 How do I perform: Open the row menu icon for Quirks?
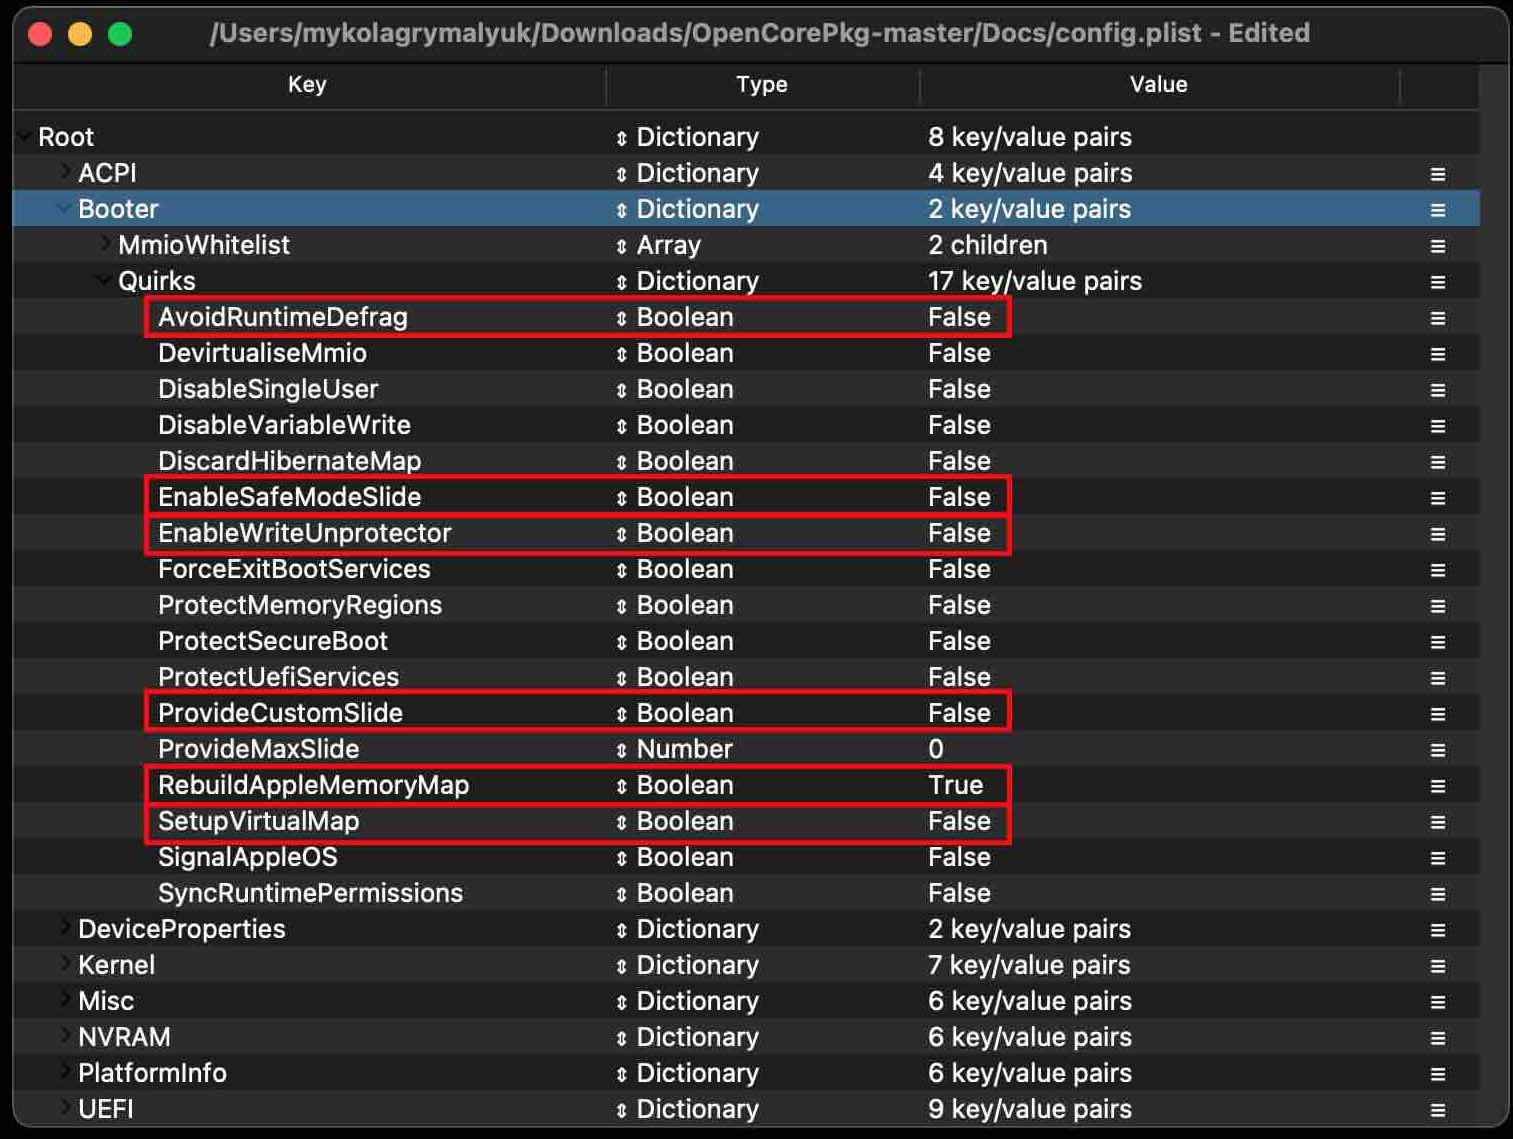1438,282
